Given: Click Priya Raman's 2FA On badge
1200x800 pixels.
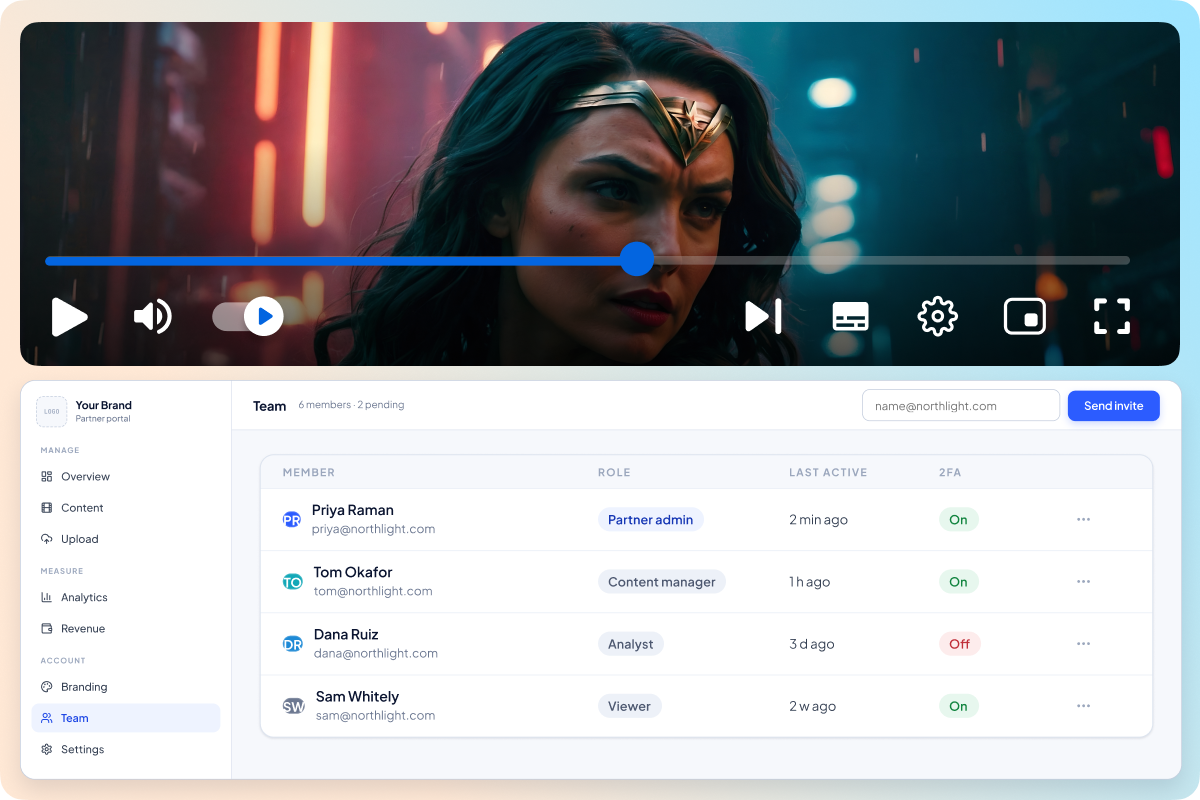Looking at the screenshot, I should click(x=958, y=520).
